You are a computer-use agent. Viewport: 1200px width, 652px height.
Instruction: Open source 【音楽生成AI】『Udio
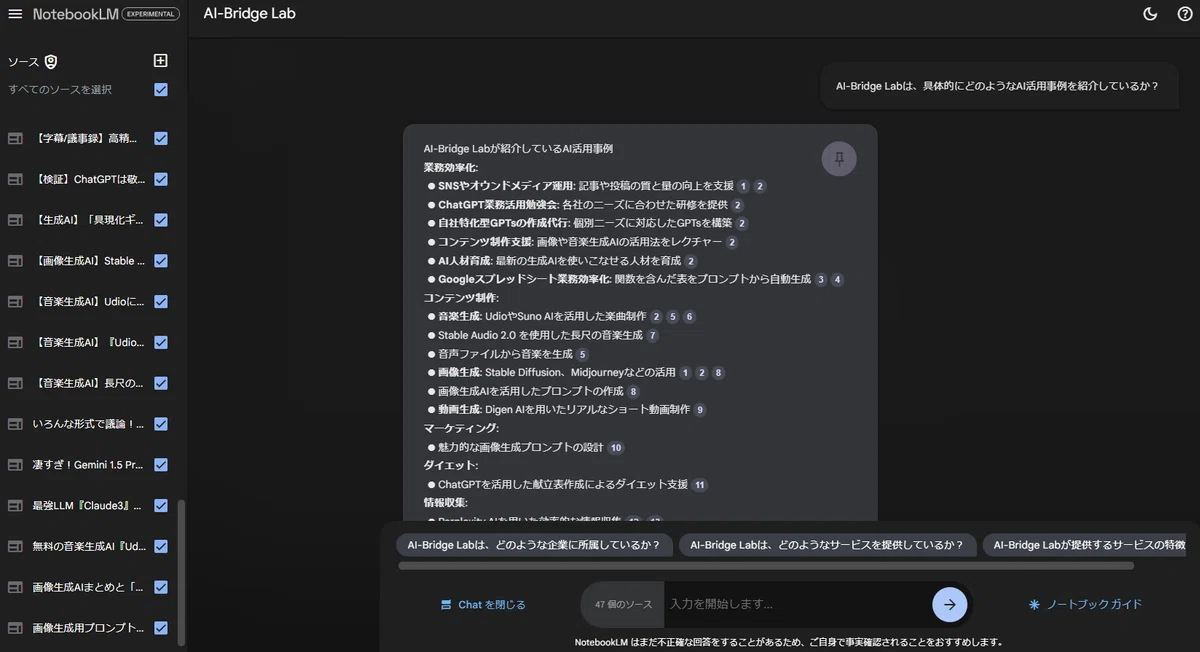(89, 342)
